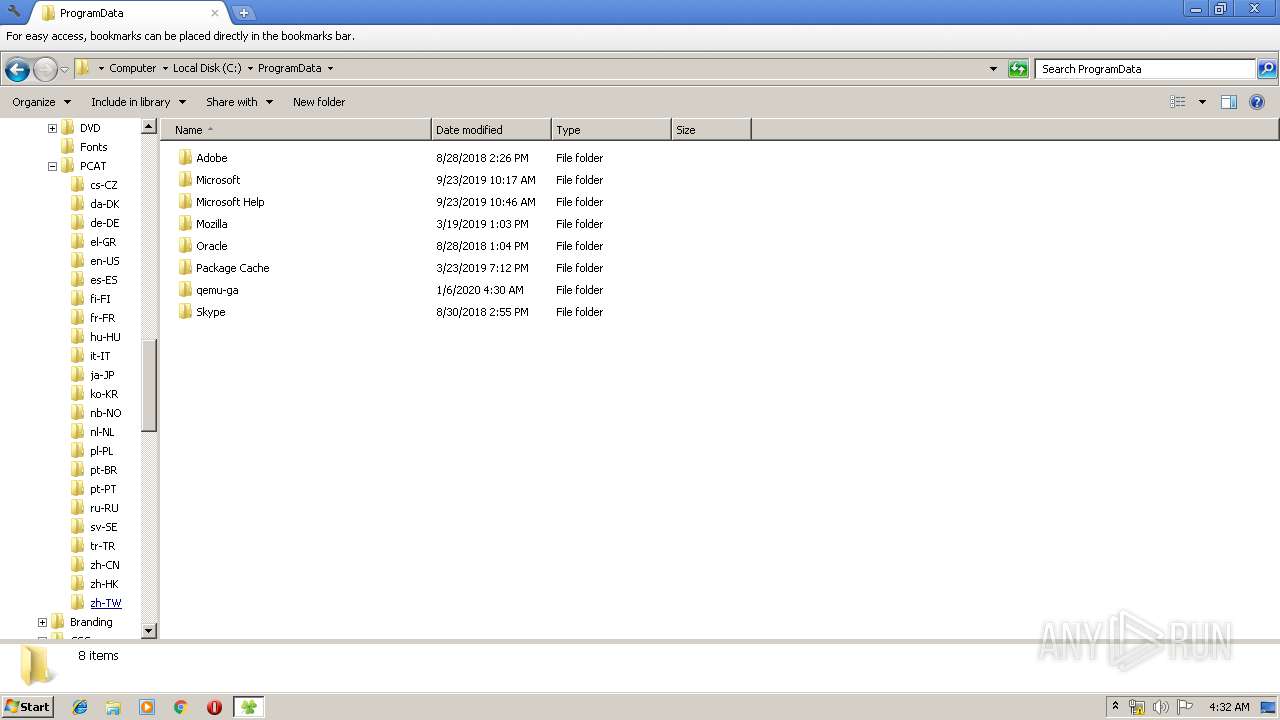Open recent pages dropdown beside Forward arrow
The image size is (1280, 720).
[64, 69]
